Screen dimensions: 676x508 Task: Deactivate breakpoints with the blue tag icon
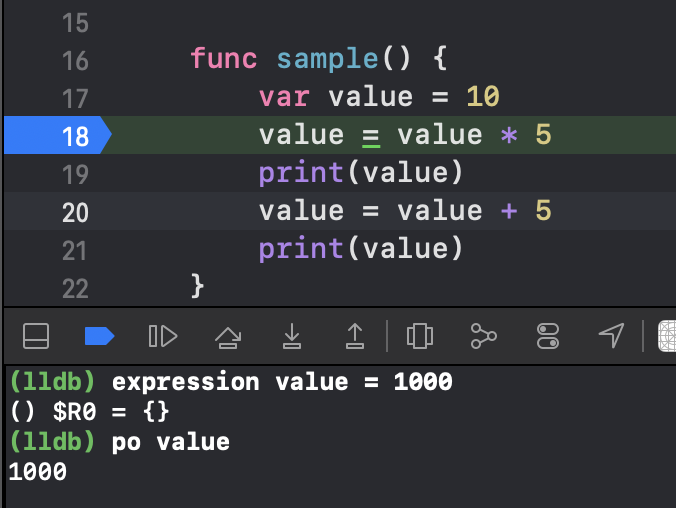[x=99, y=336]
